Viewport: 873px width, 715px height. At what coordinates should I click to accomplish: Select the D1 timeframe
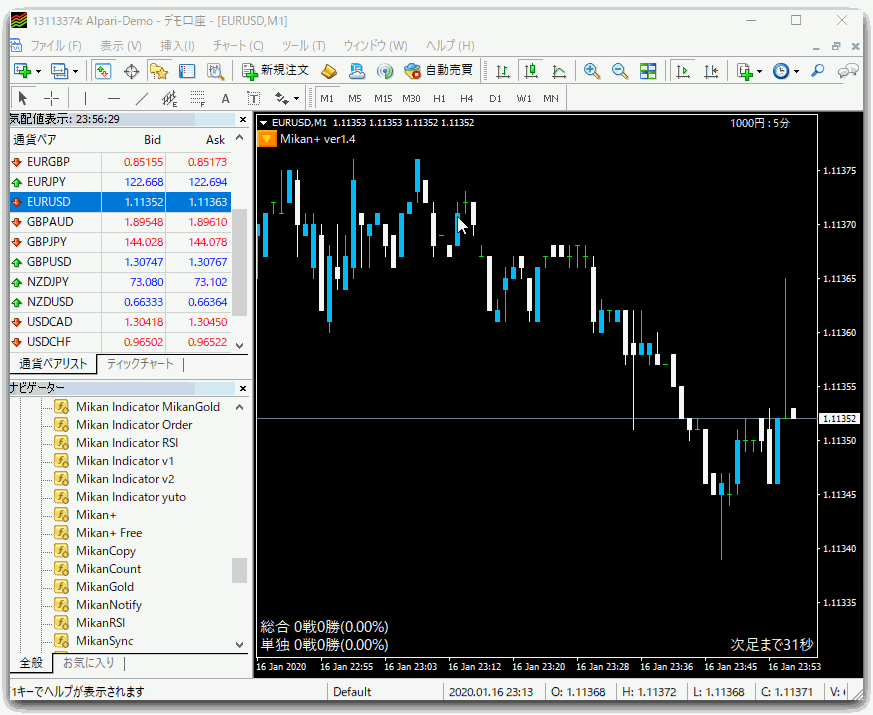[495, 99]
